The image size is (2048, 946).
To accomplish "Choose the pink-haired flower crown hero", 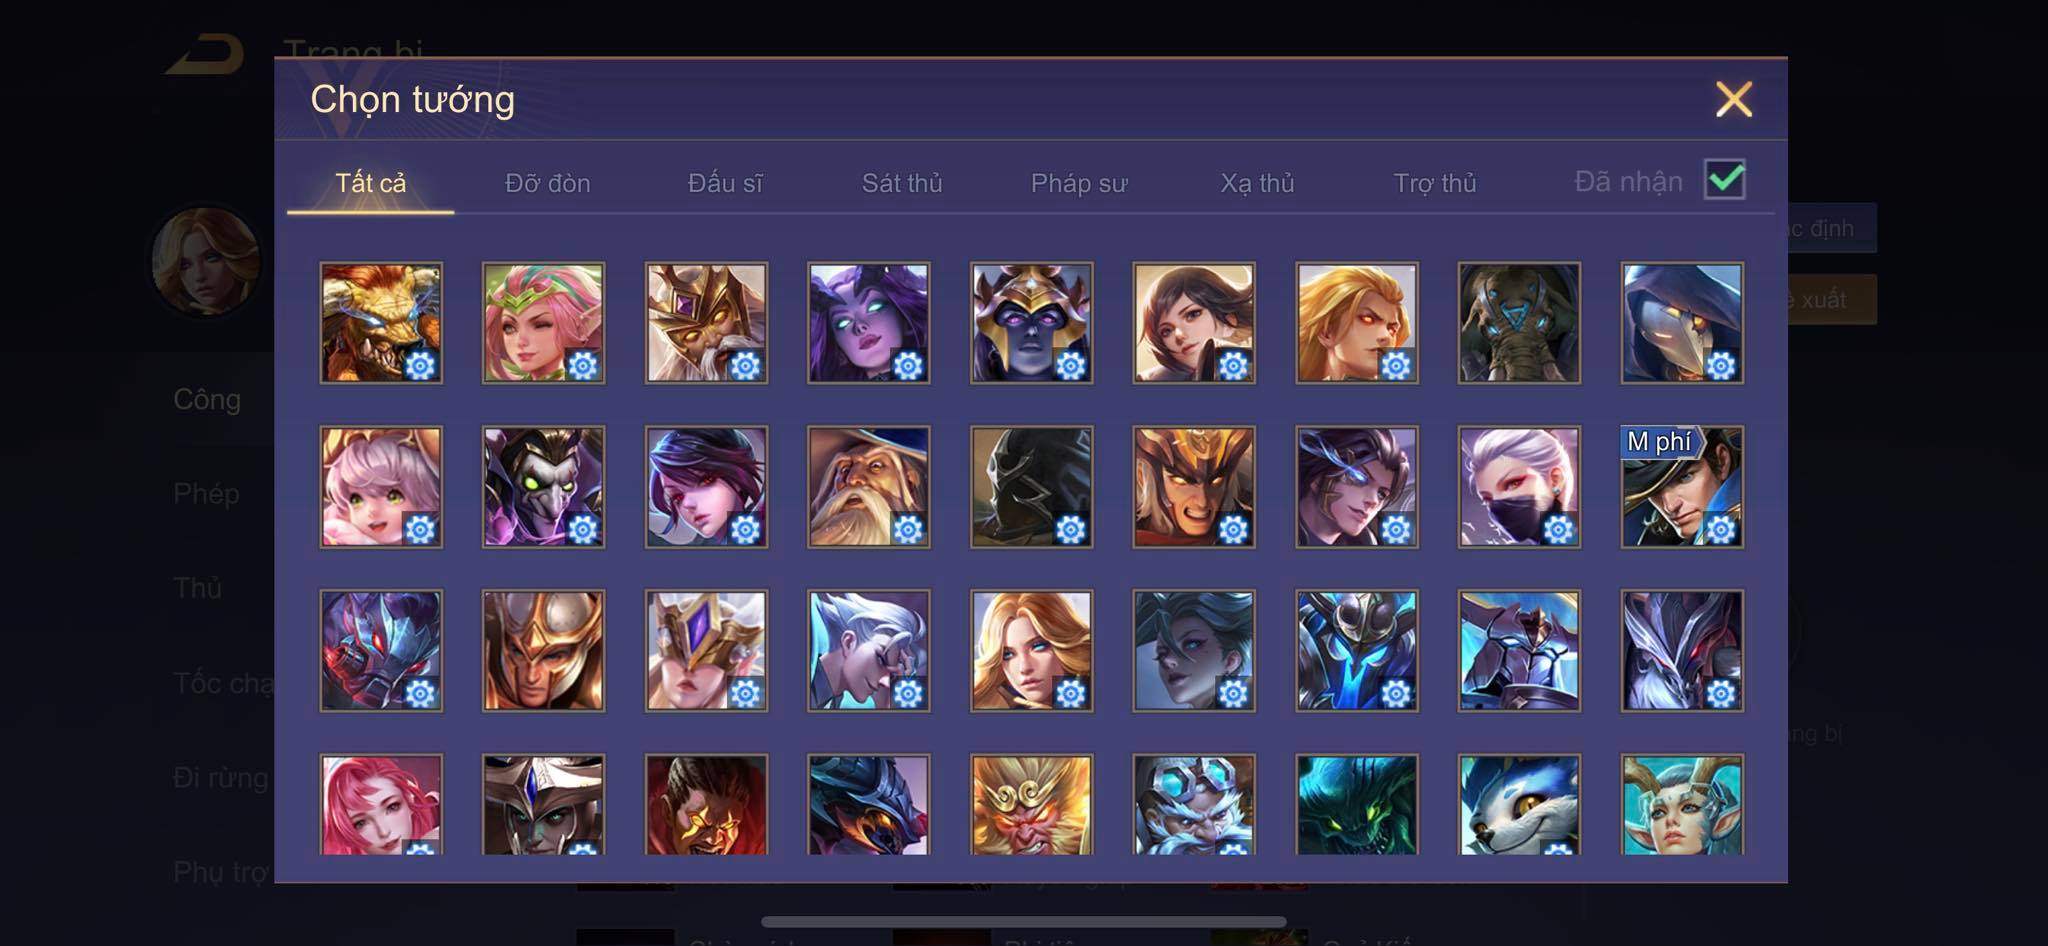I will tap(543, 323).
